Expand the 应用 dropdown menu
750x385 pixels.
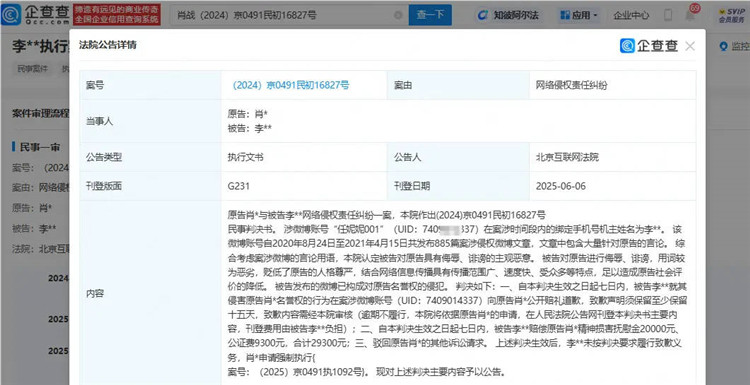[x=579, y=15]
